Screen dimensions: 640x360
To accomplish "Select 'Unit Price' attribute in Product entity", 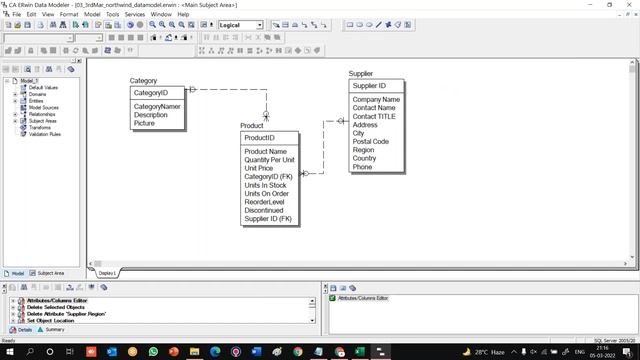I will [259, 168].
